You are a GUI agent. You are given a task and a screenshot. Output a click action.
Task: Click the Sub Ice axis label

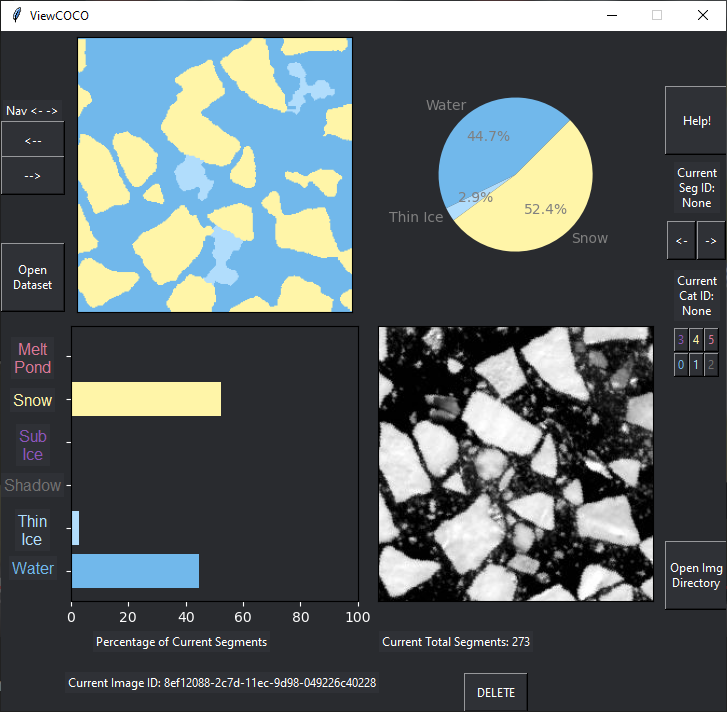[32, 445]
